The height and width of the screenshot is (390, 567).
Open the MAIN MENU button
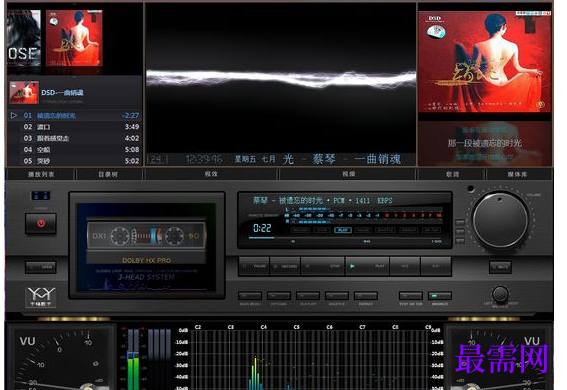click(x=250, y=296)
